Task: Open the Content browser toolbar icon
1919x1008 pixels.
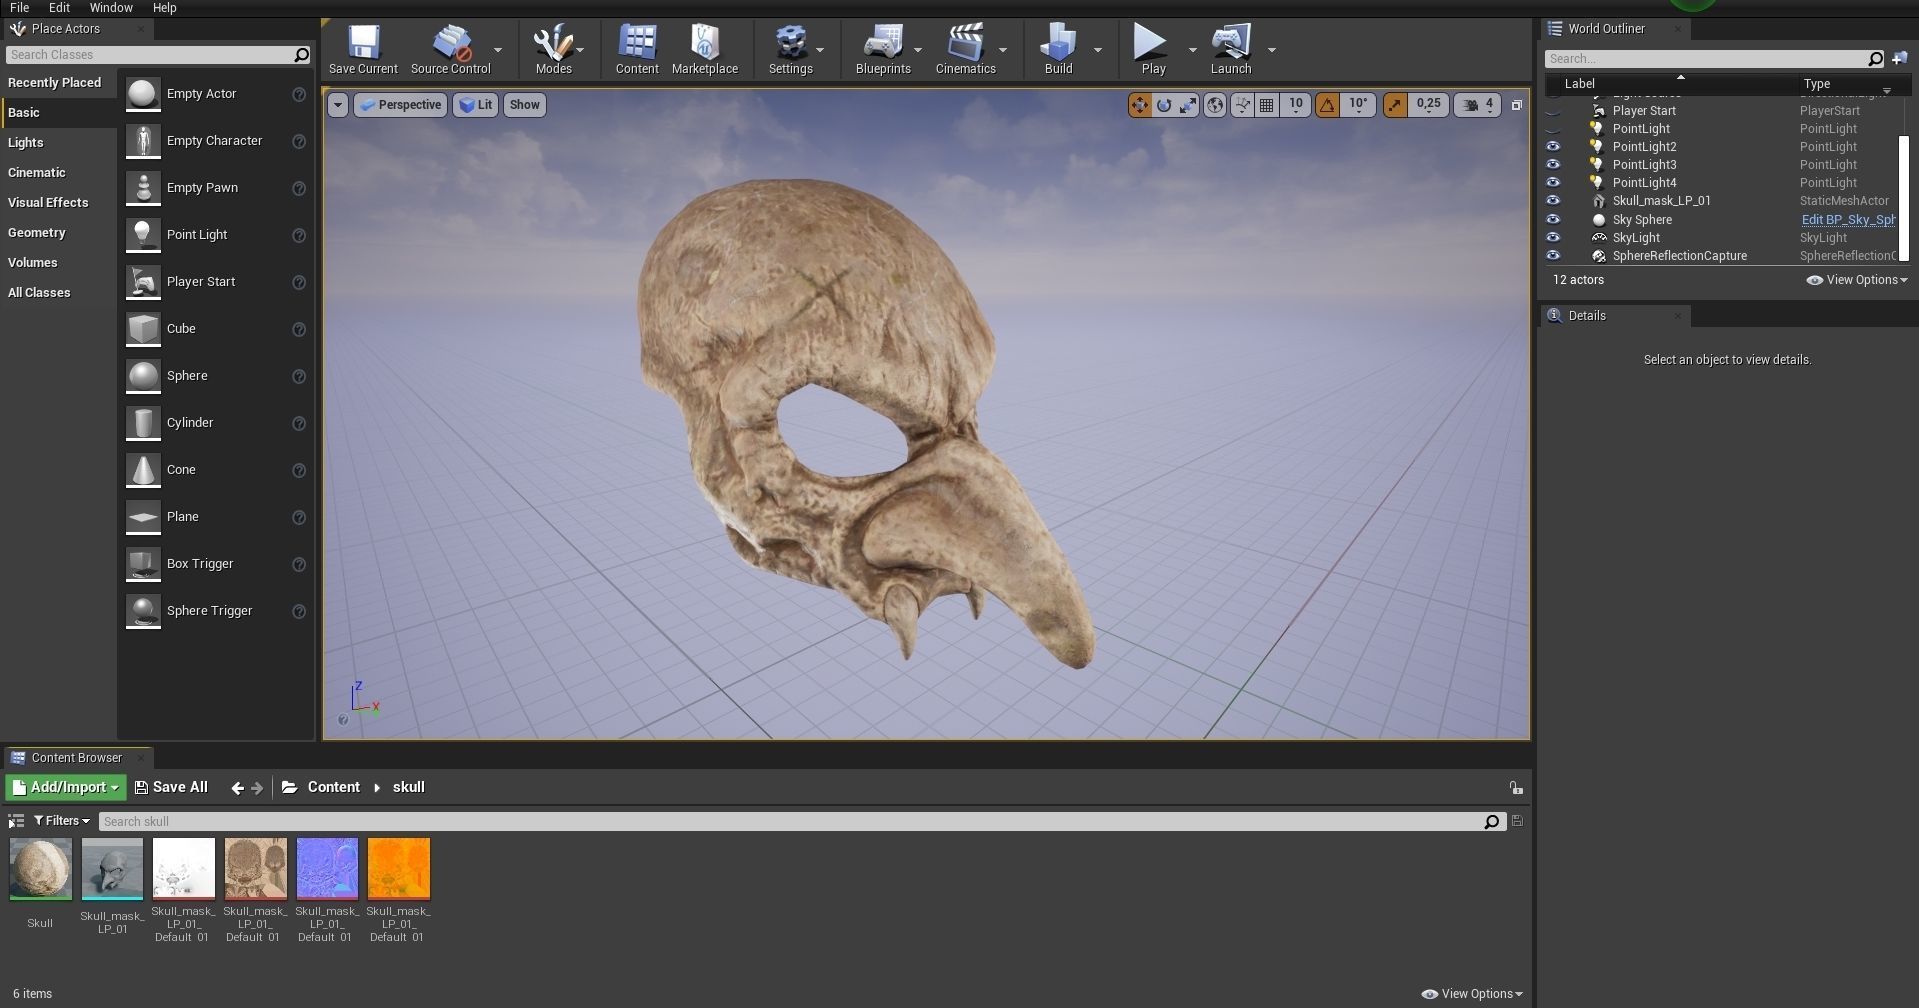Action: [637, 49]
